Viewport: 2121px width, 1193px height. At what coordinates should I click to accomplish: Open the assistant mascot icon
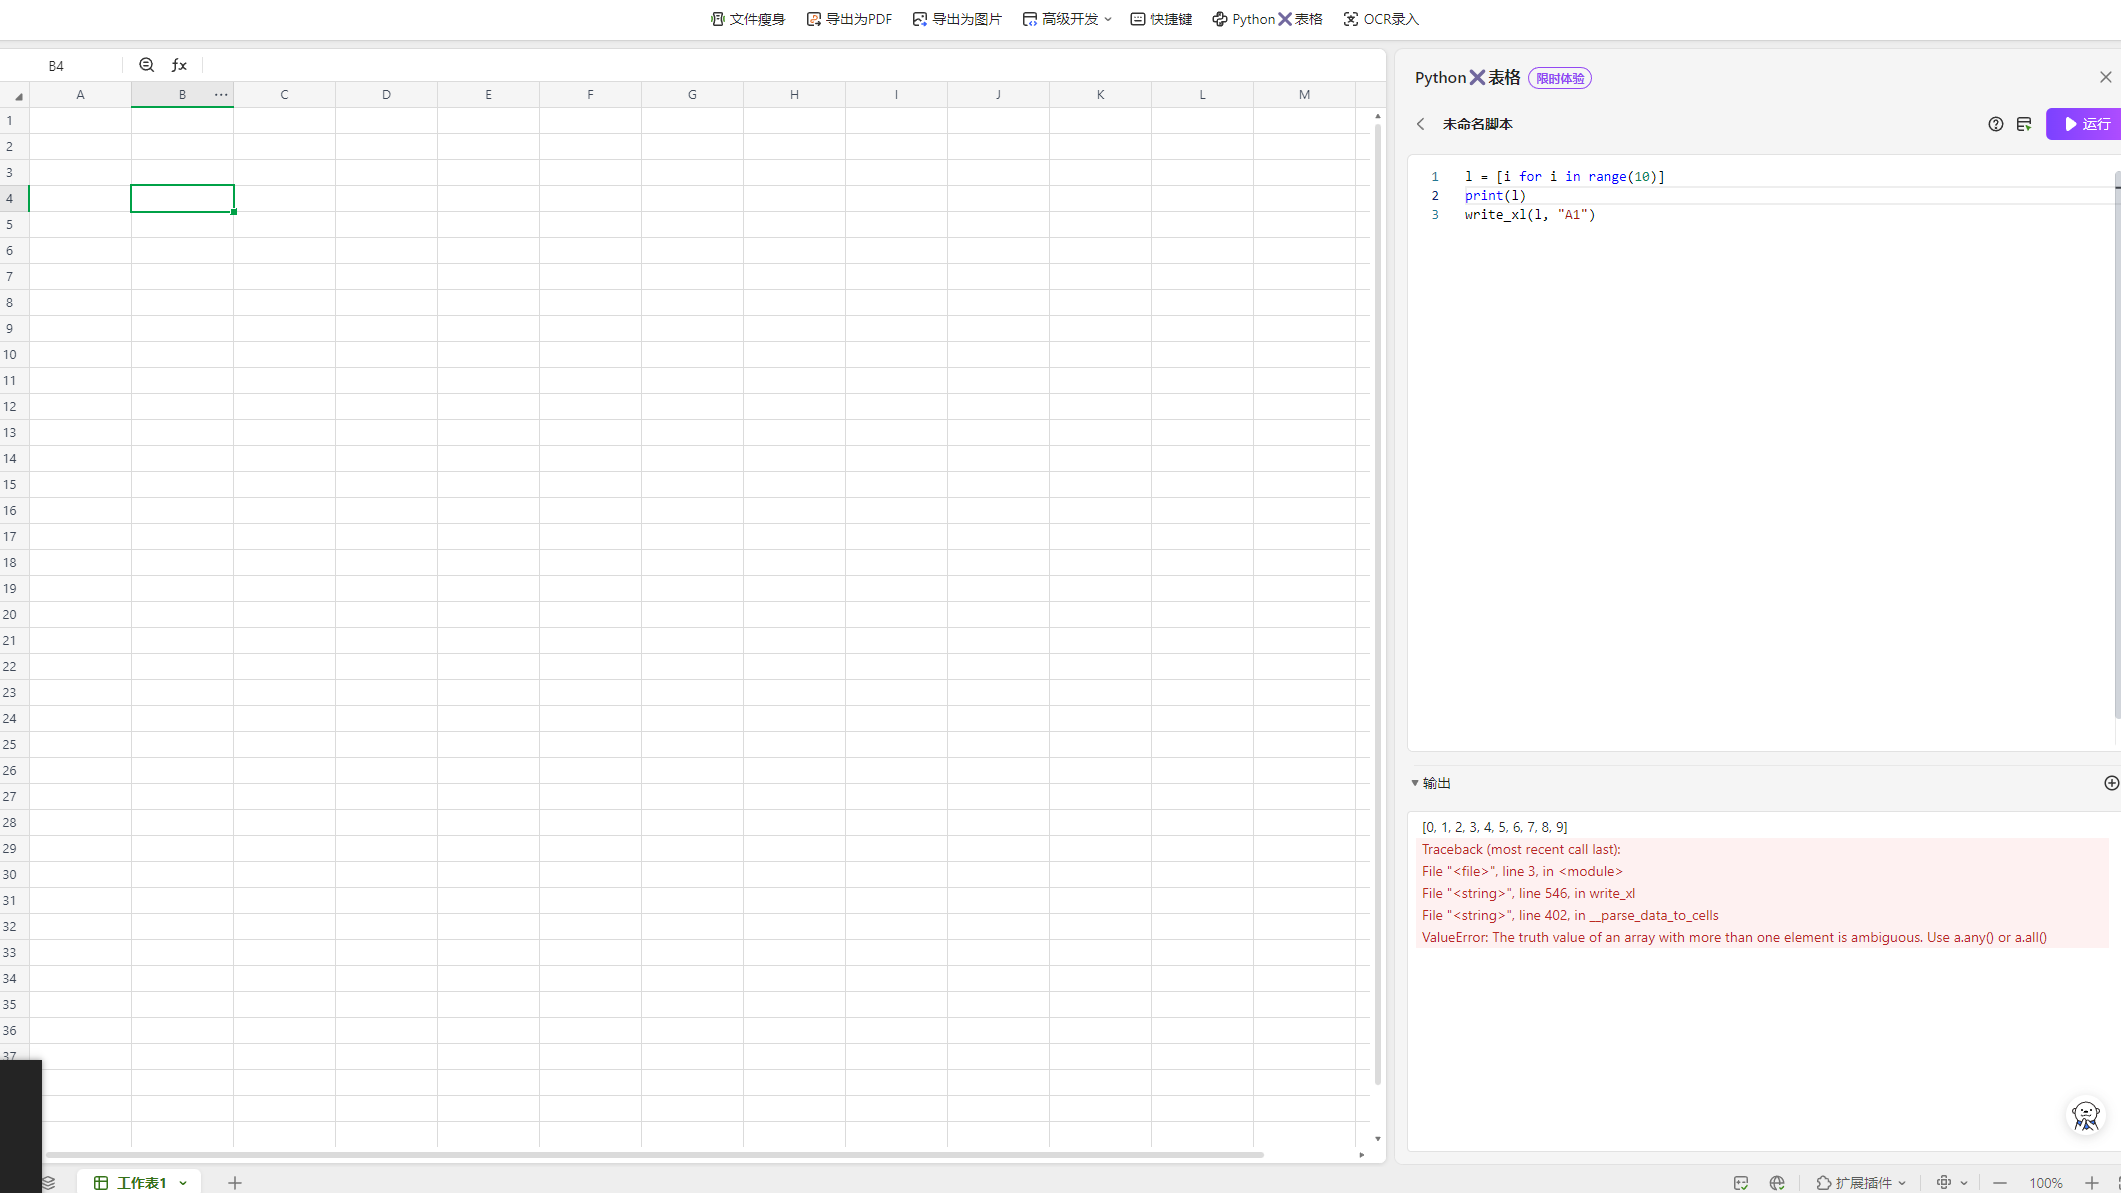coord(2086,1115)
